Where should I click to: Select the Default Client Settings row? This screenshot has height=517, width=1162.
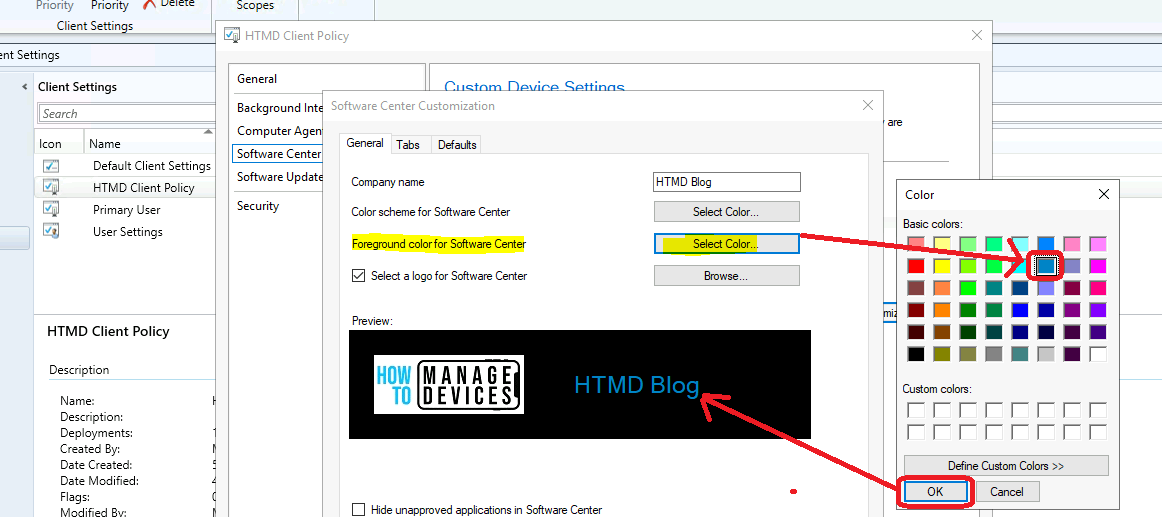125,166
